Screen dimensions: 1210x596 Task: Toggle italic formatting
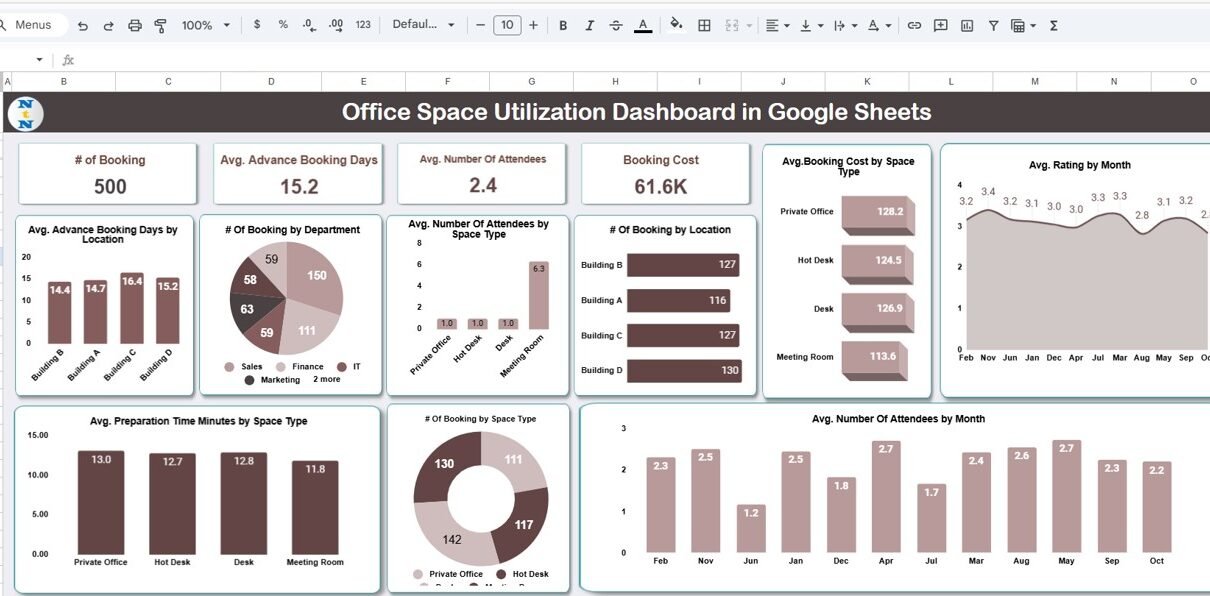point(589,25)
